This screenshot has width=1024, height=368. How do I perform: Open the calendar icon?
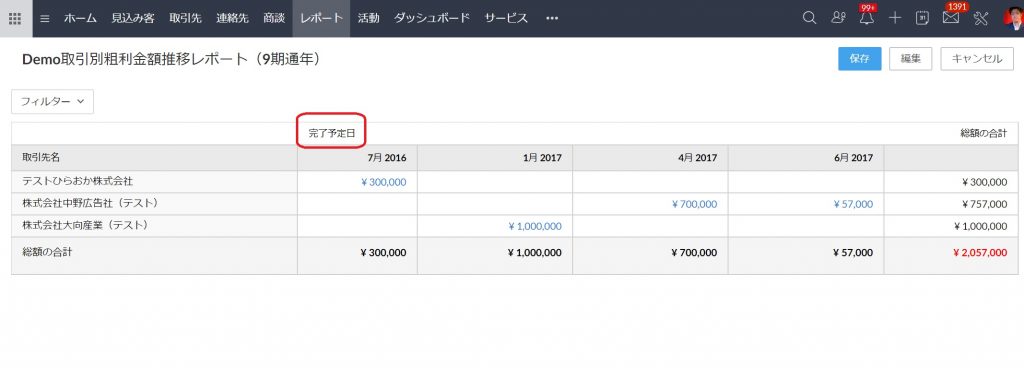[x=922, y=18]
